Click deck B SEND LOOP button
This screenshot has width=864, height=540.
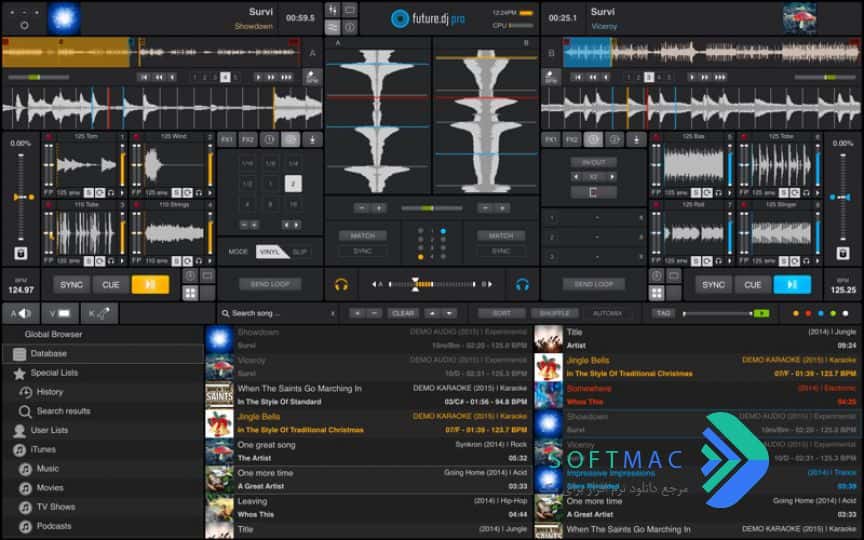click(x=593, y=284)
